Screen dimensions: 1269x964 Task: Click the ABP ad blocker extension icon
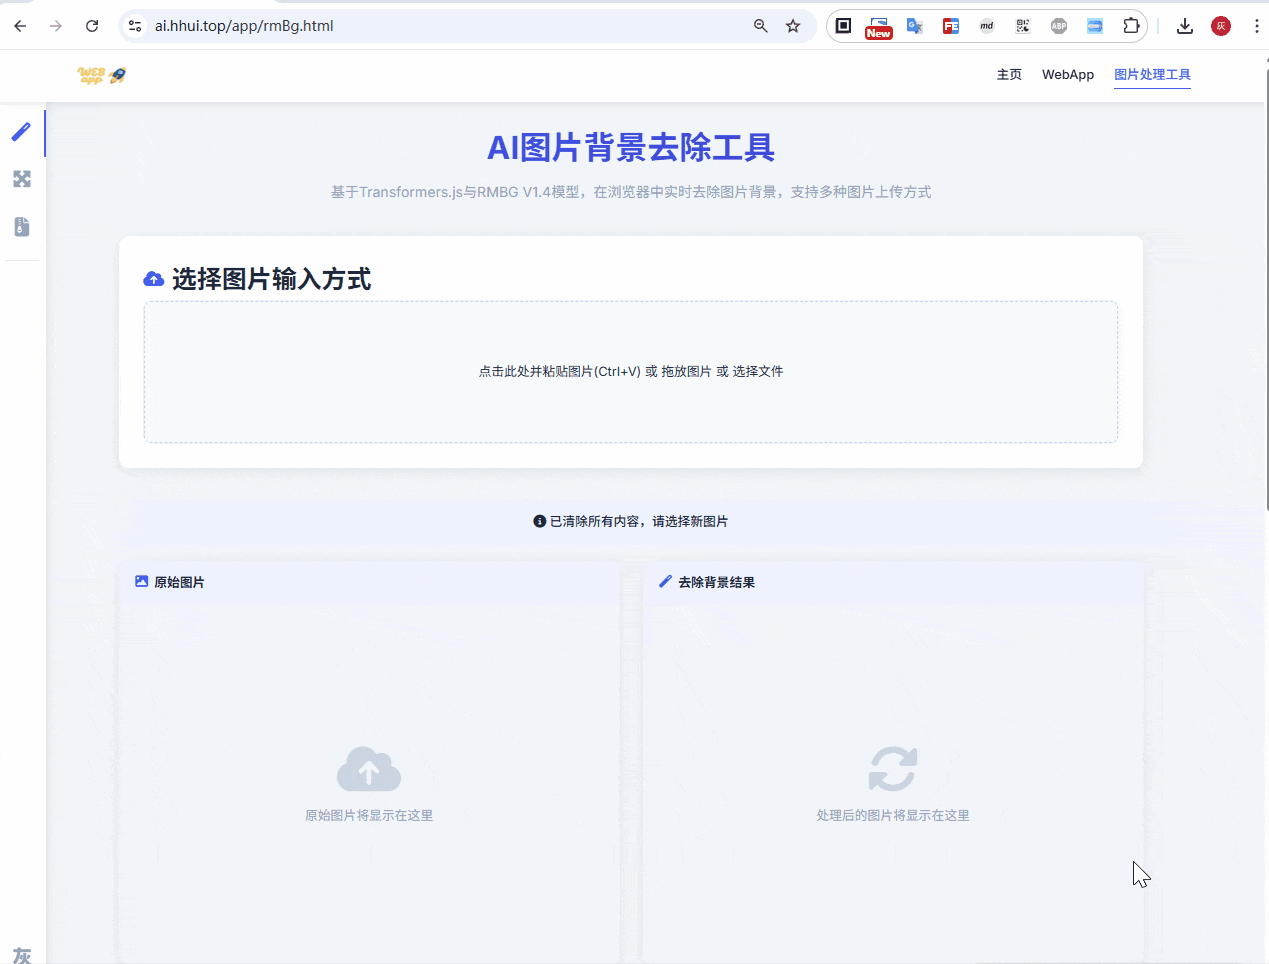[x=1058, y=26]
